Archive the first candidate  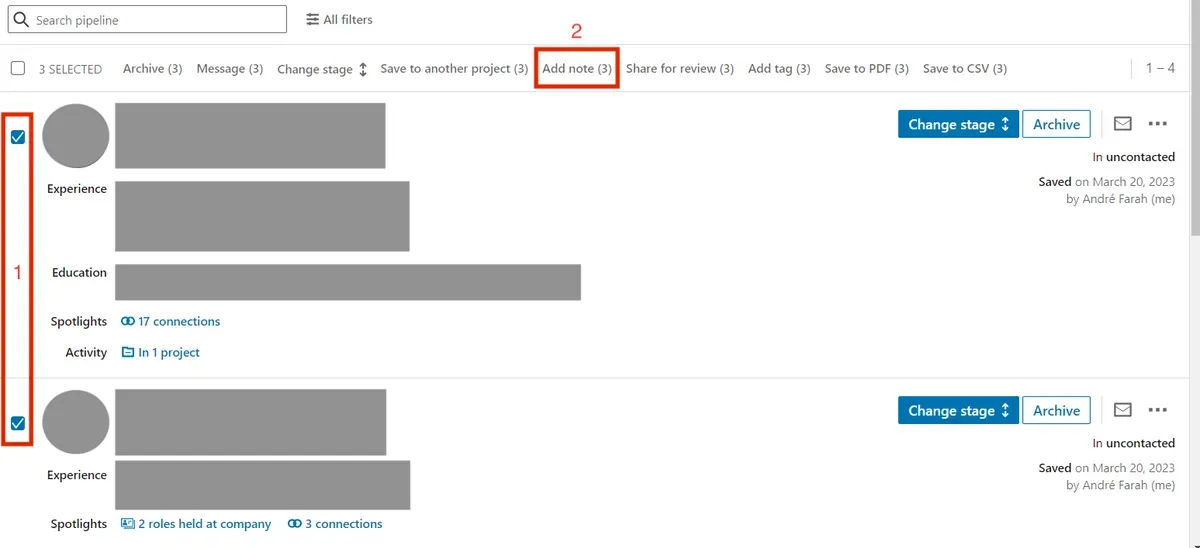click(x=1056, y=124)
